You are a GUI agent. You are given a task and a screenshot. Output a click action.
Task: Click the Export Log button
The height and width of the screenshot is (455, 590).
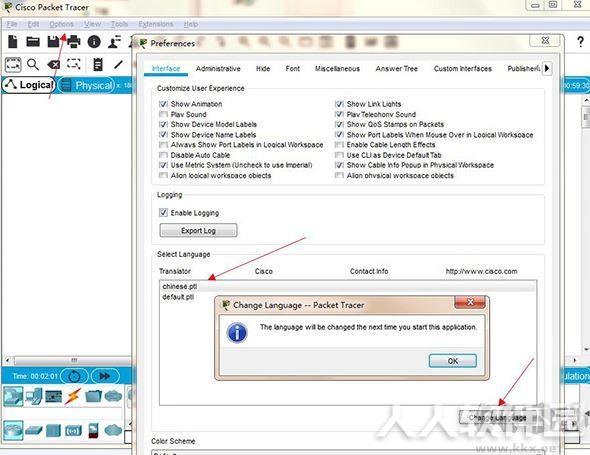(198, 230)
